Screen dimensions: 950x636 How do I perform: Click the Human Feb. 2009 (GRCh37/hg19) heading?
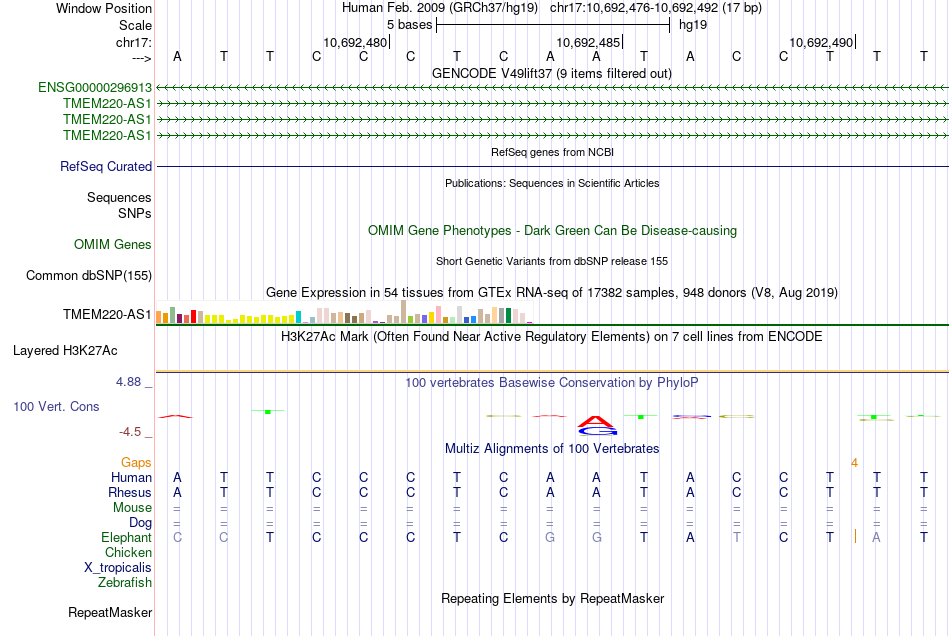(x=439, y=8)
